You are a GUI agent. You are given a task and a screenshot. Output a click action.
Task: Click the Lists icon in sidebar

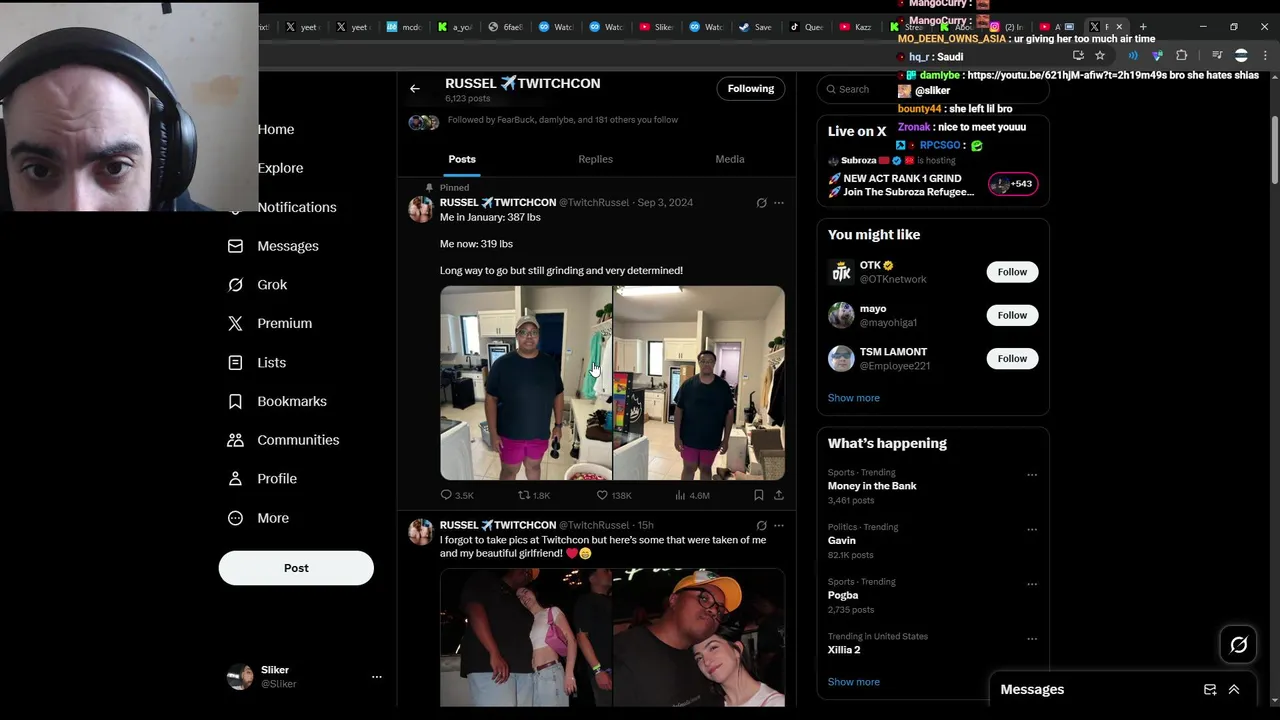point(235,363)
